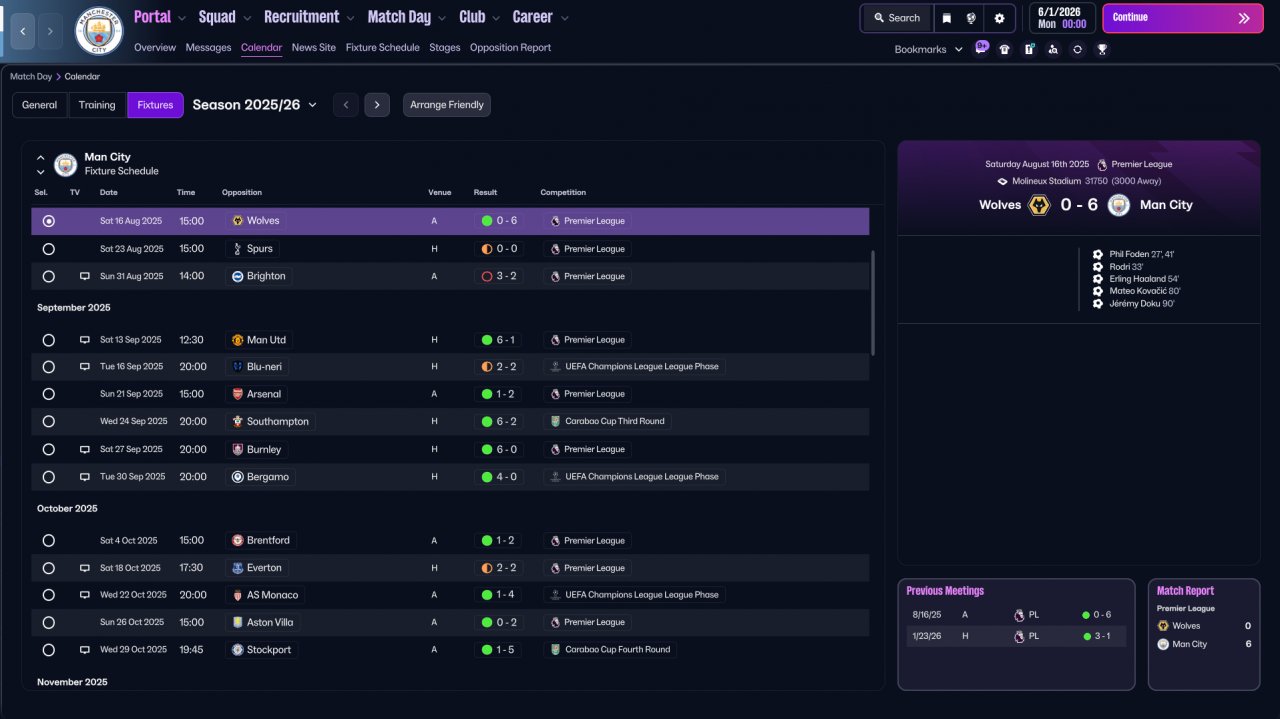The width and height of the screenshot is (1280, 719).
Task: Select the Stockport fixture radio button
Action: 49,650
